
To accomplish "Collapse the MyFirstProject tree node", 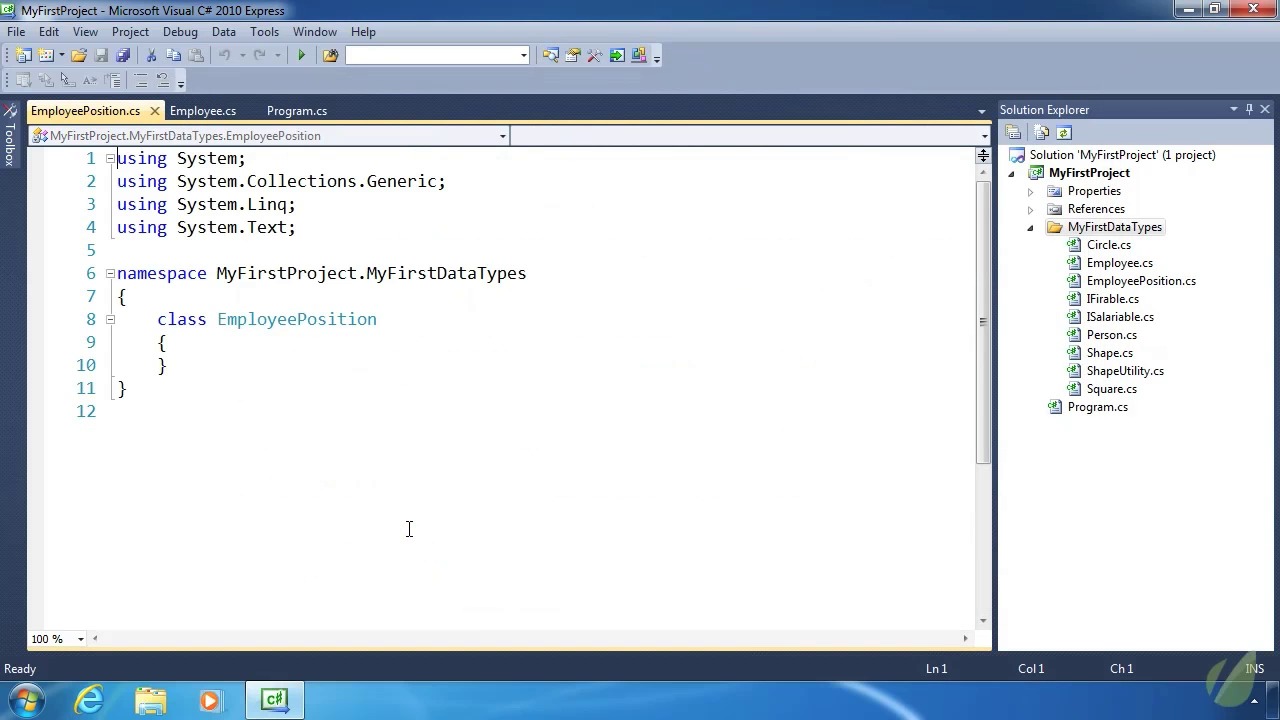I will [1012, 174].
